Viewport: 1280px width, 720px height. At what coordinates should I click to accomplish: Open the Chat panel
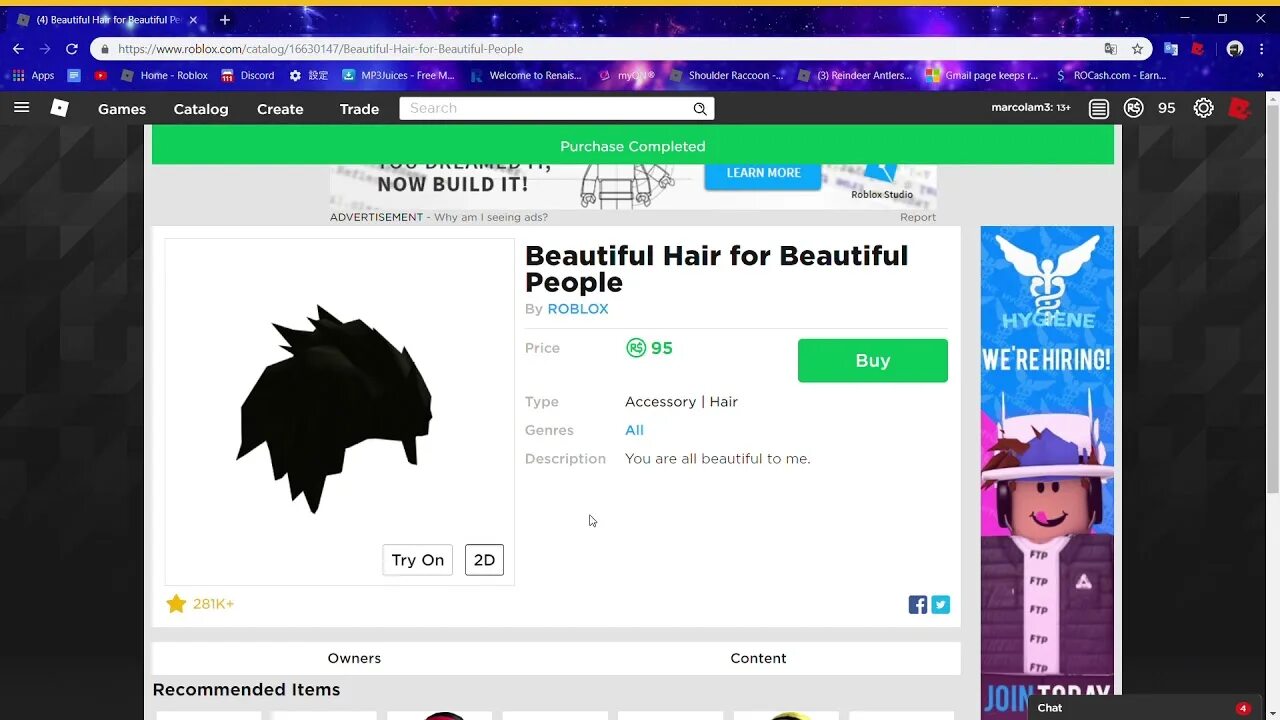1143,707
